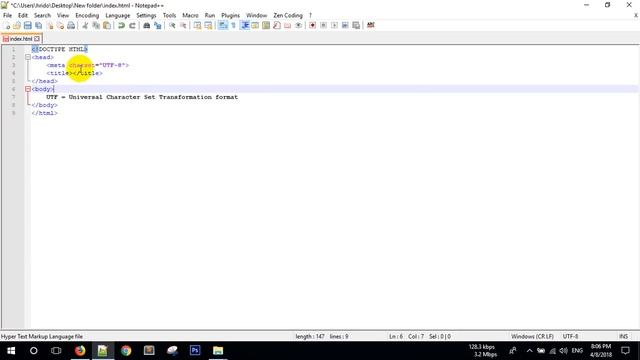Viewport: 640px width, 360px height.
Task: Collapse the body tag fold marker
Action: click(28, 89)
